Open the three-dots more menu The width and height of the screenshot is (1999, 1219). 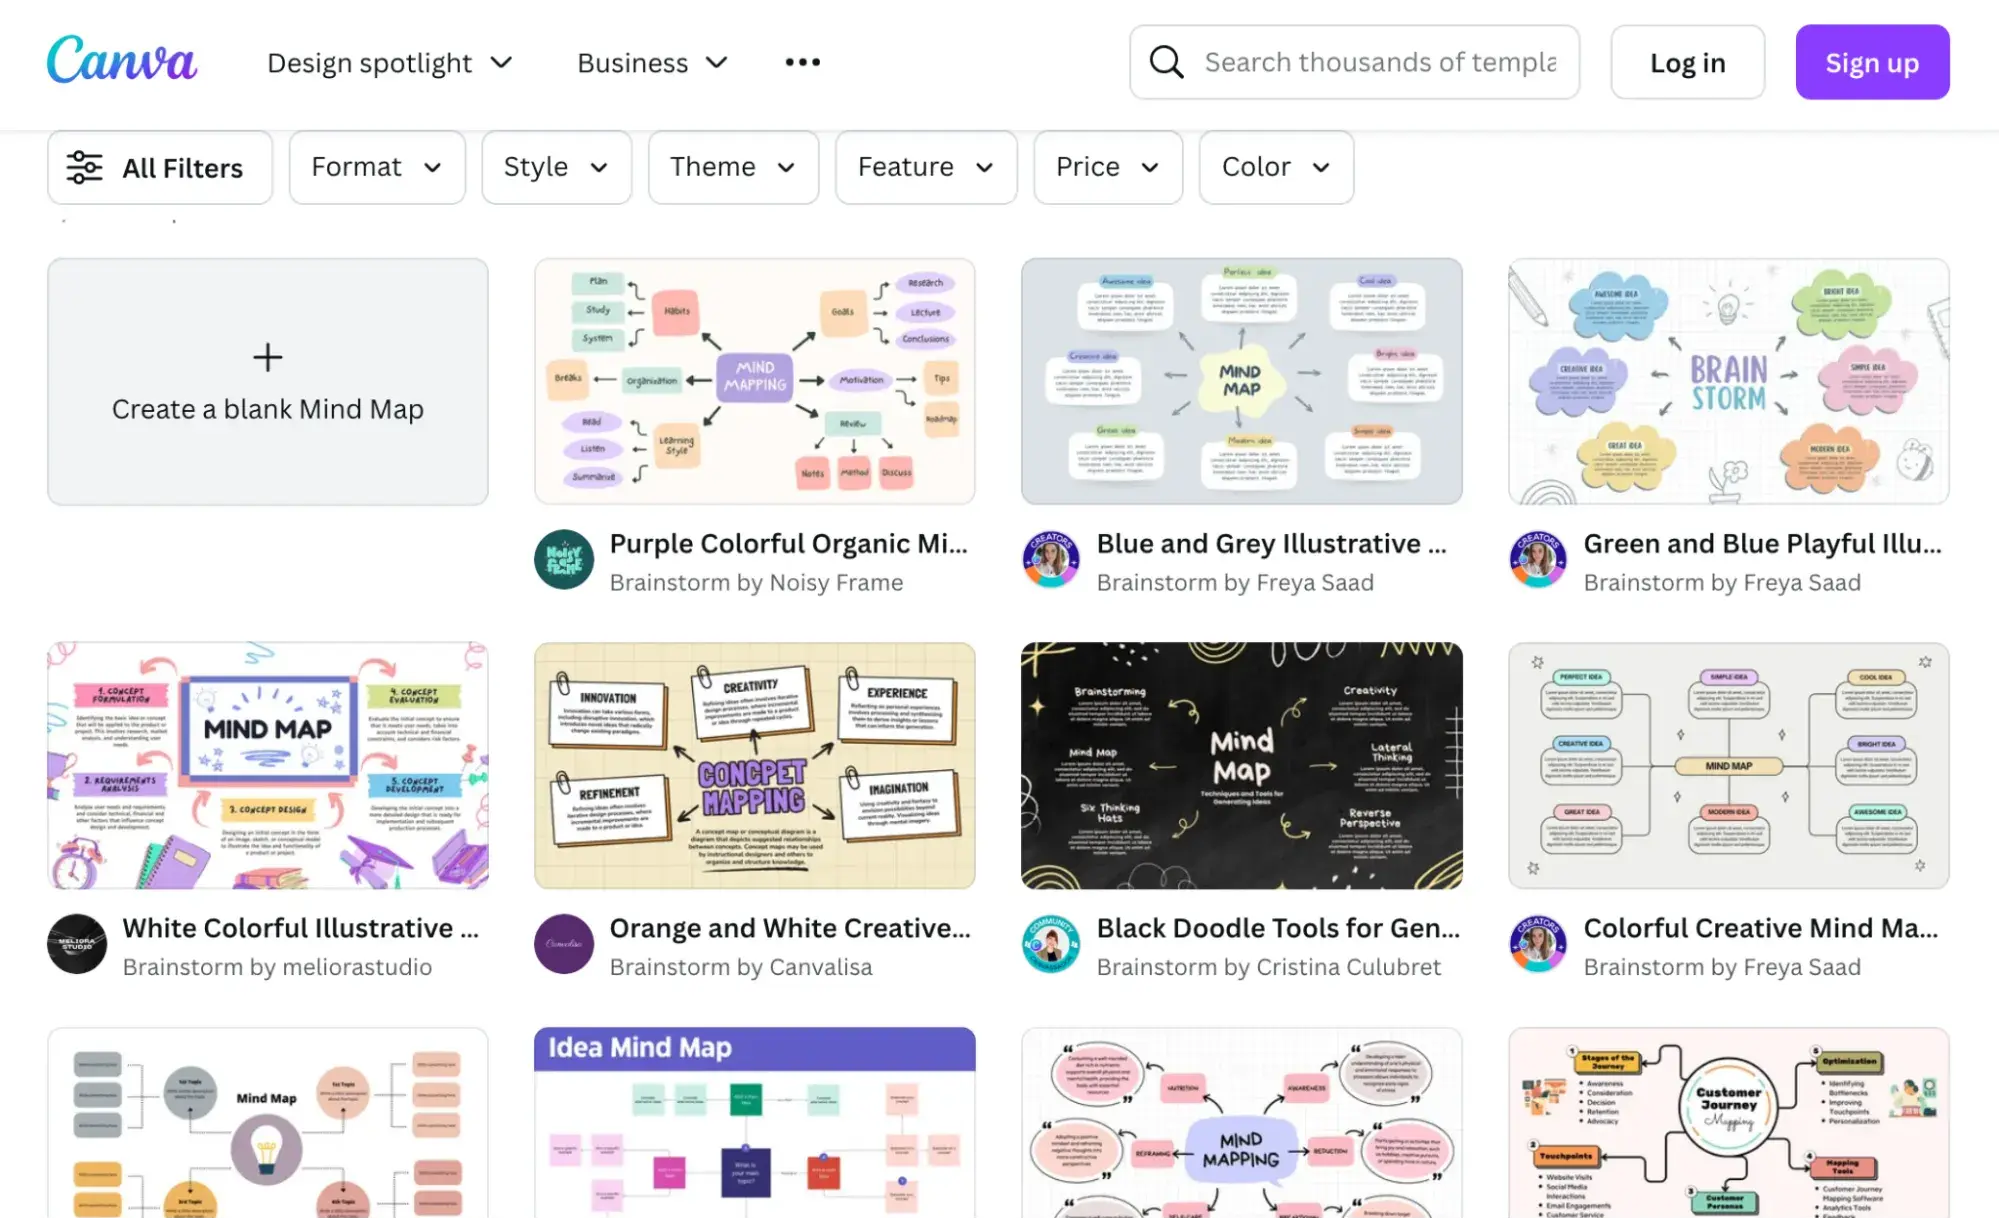click(802, 62)
